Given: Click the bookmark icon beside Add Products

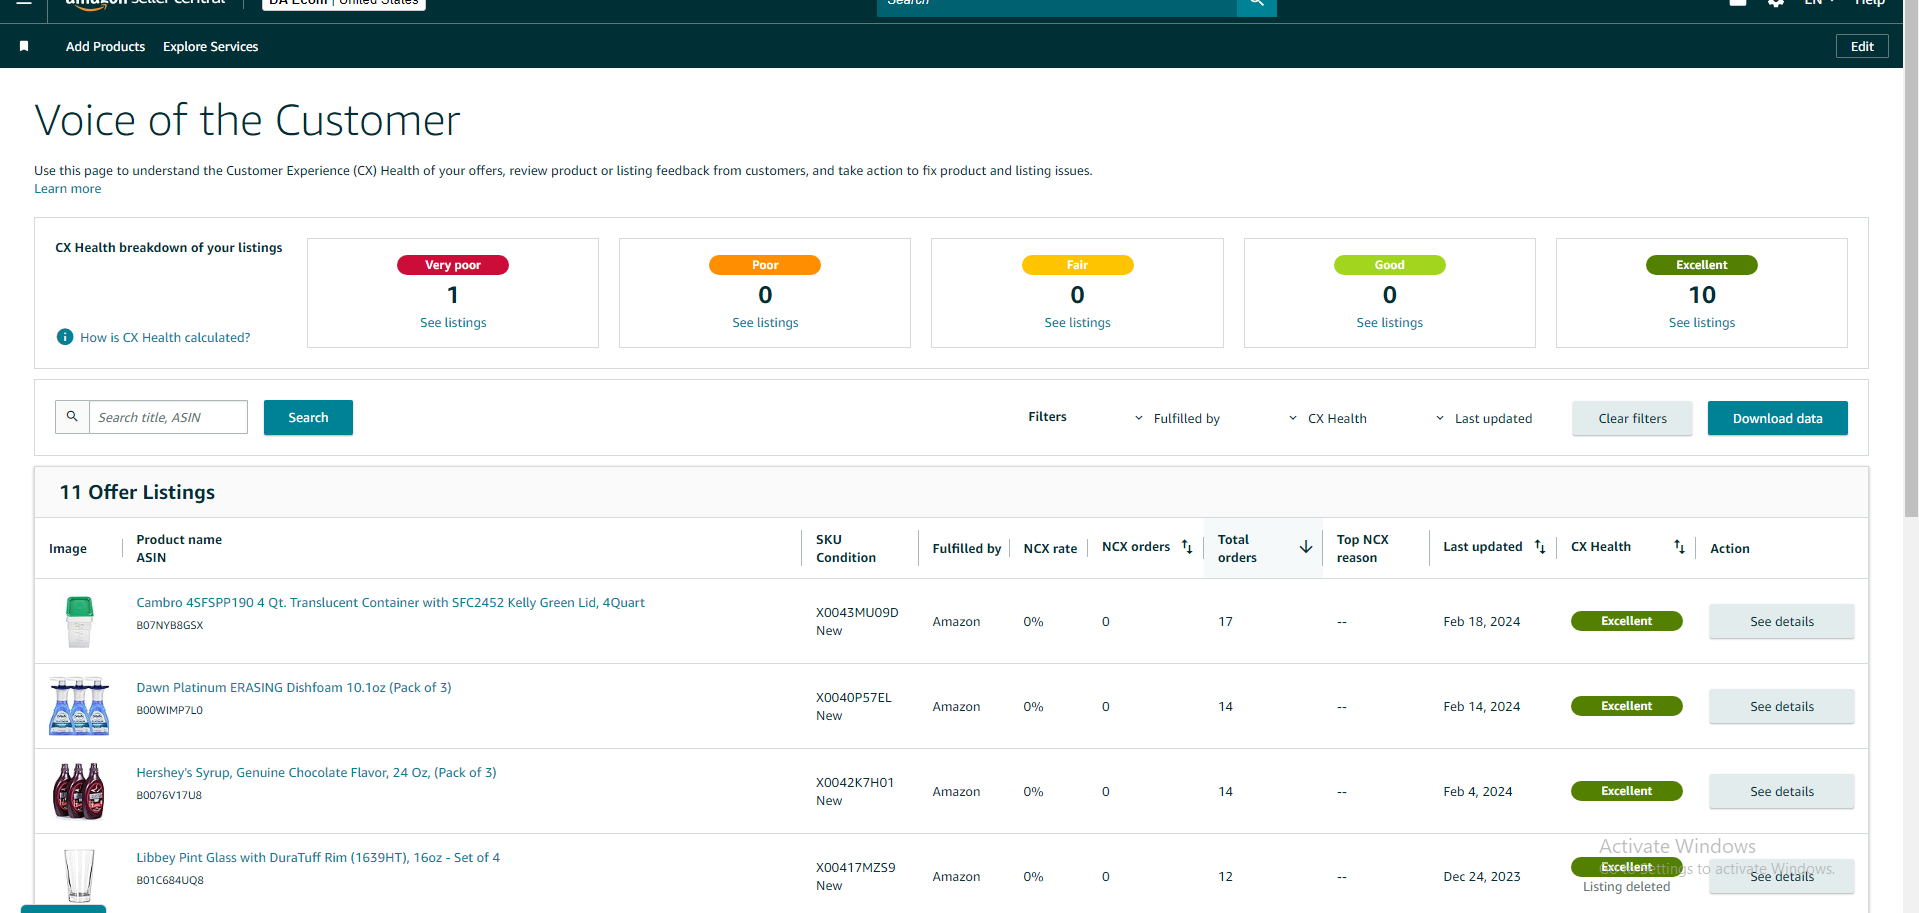Looking at the screenshot, I should [24, 46].
